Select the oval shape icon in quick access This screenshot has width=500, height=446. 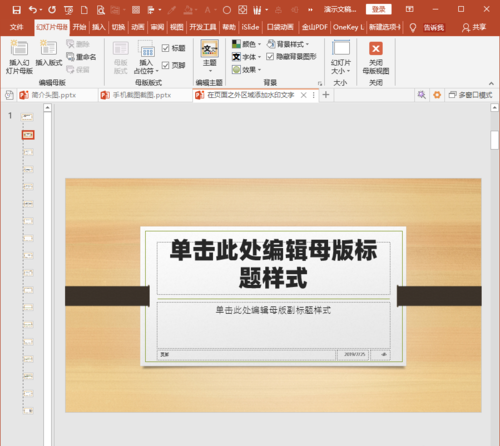(227, 10)
